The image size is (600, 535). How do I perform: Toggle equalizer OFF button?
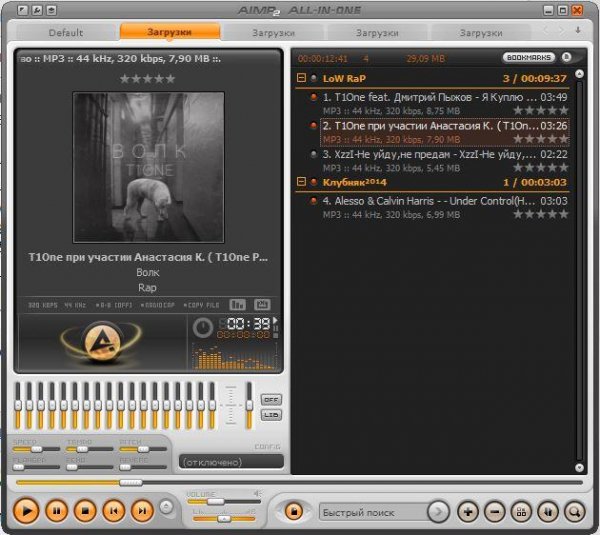tap(271, 400)
